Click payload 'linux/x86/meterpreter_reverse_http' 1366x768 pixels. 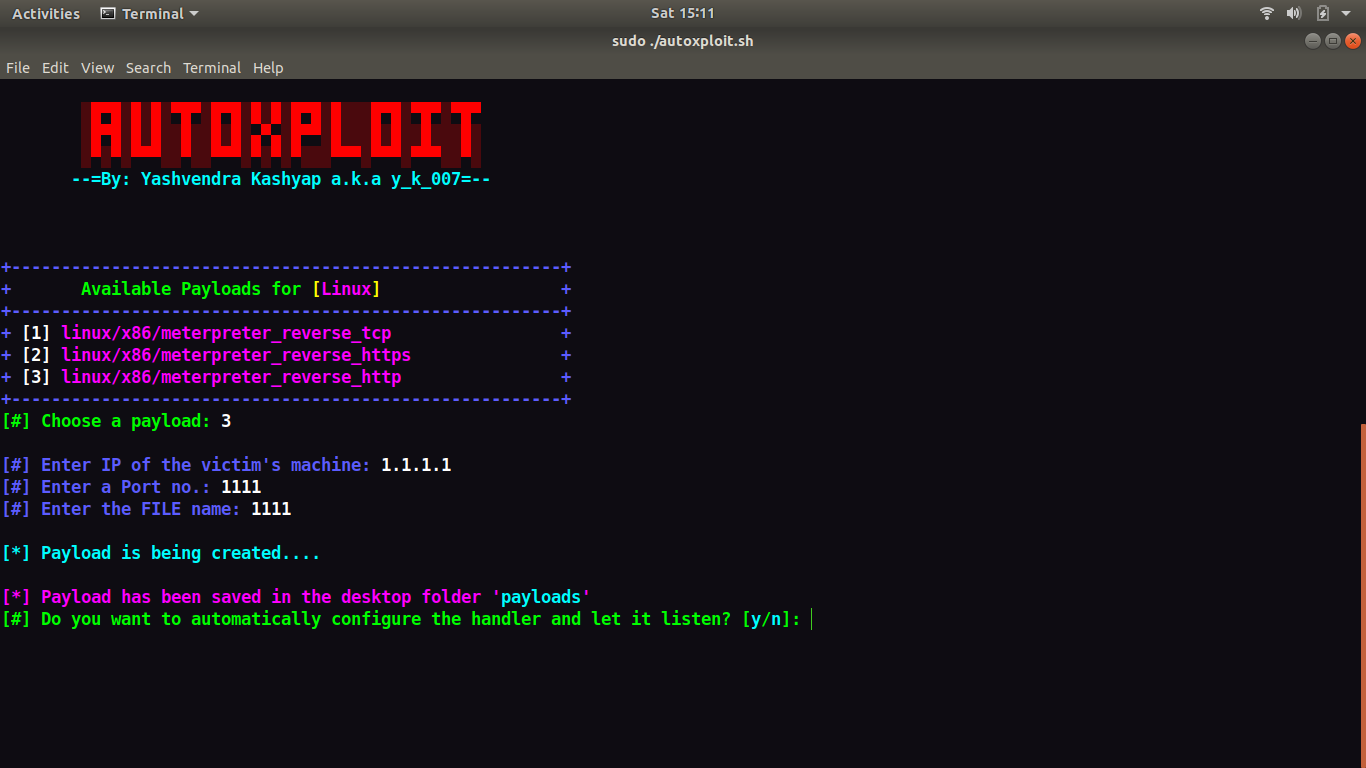click(231, 377)
